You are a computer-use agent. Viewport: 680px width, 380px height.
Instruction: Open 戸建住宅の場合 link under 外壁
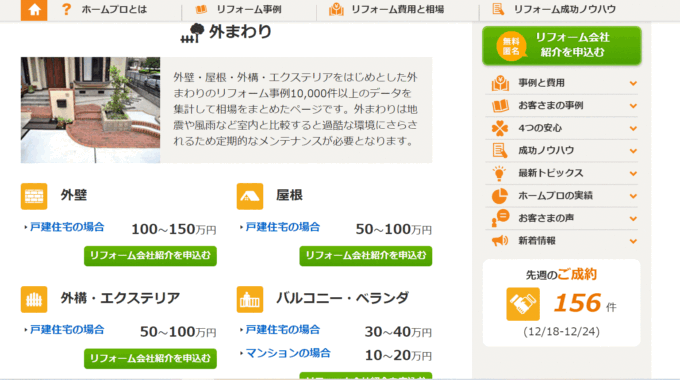point(67,227)
